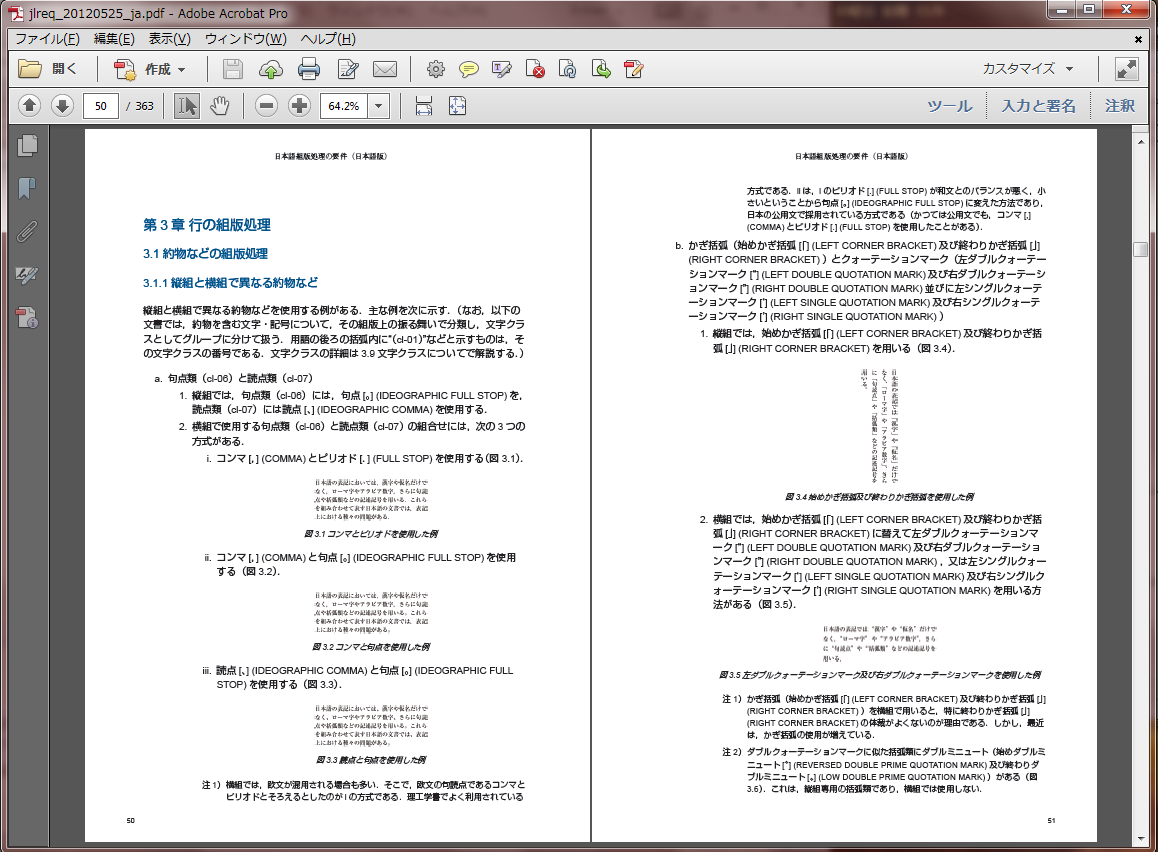Open the ウィンドウ(W) menu
Viewport: 1158px width, 852px height.
(245, 39)
